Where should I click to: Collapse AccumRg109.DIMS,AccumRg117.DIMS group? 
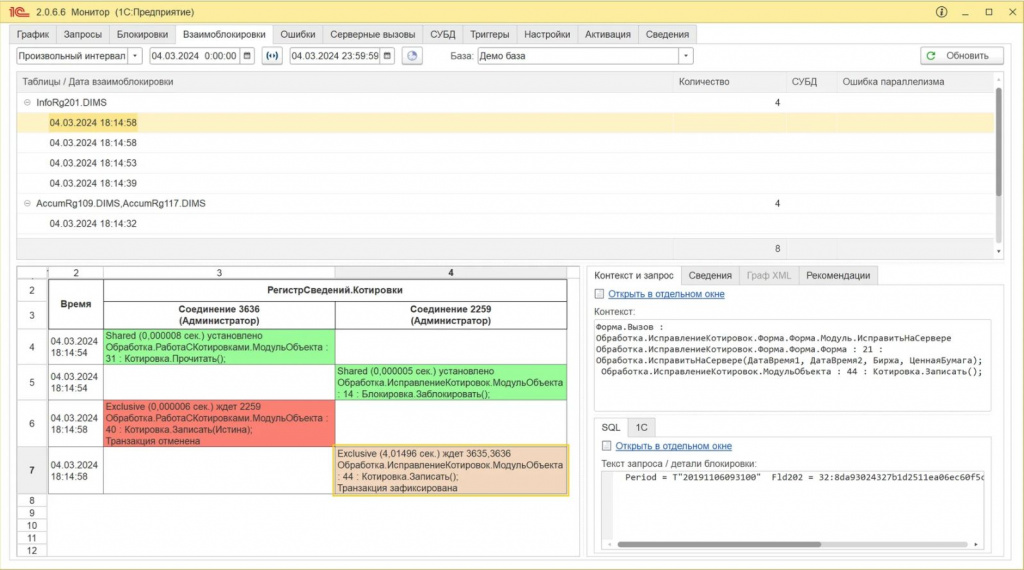tap(27, 204)
